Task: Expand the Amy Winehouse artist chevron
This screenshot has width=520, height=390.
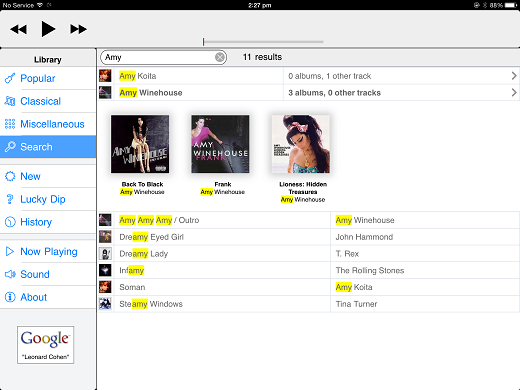Action: coord(514,93)
